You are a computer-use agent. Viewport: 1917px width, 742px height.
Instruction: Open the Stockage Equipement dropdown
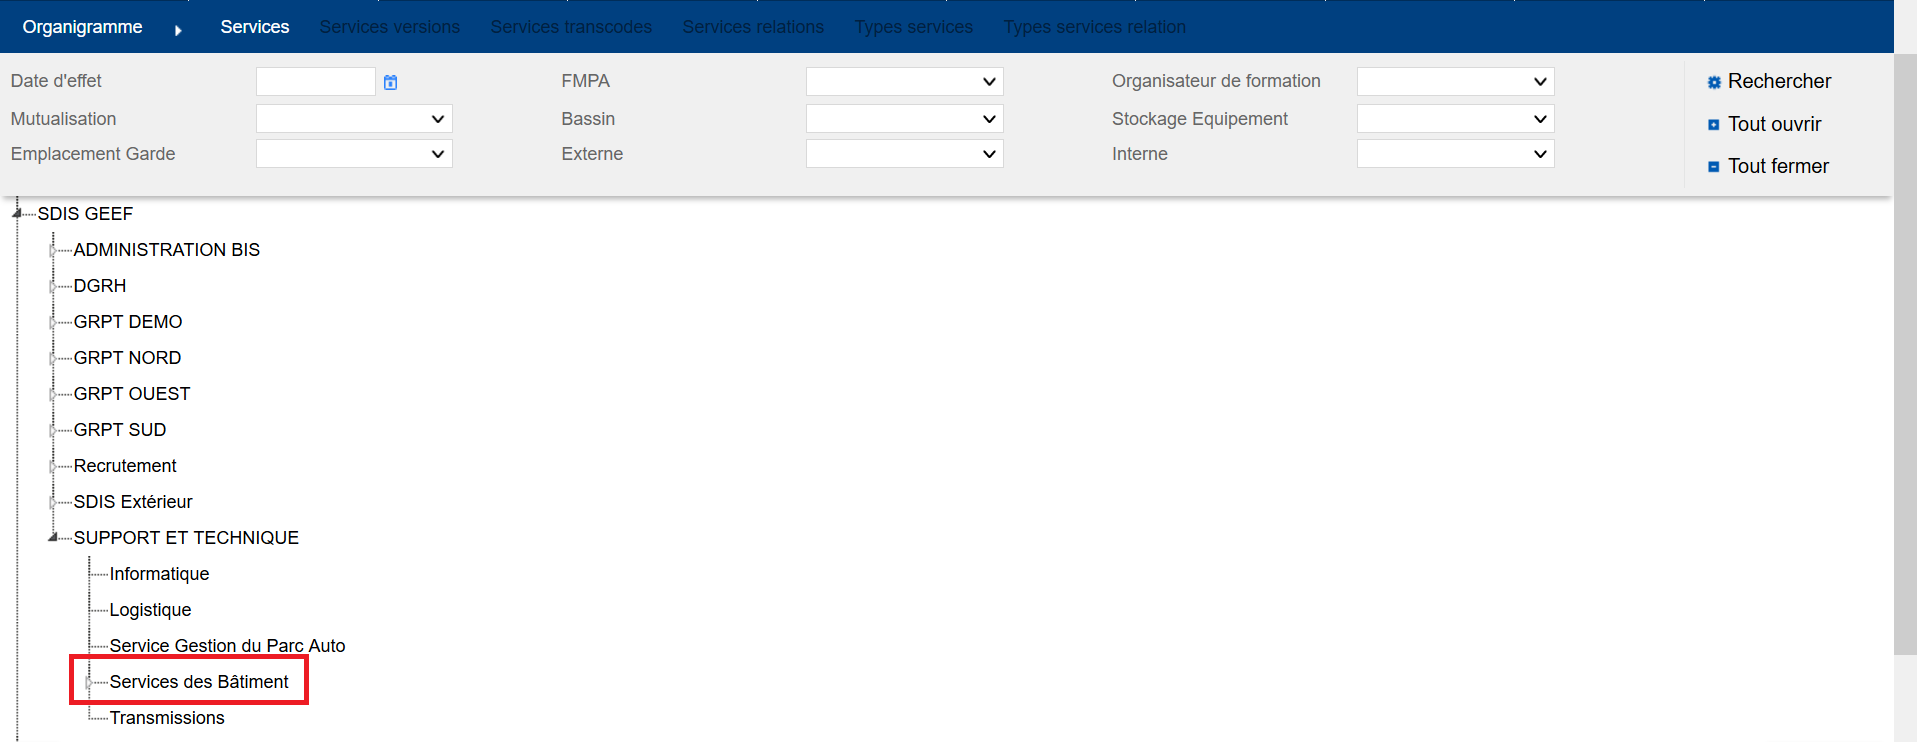tap(1454, 119)
